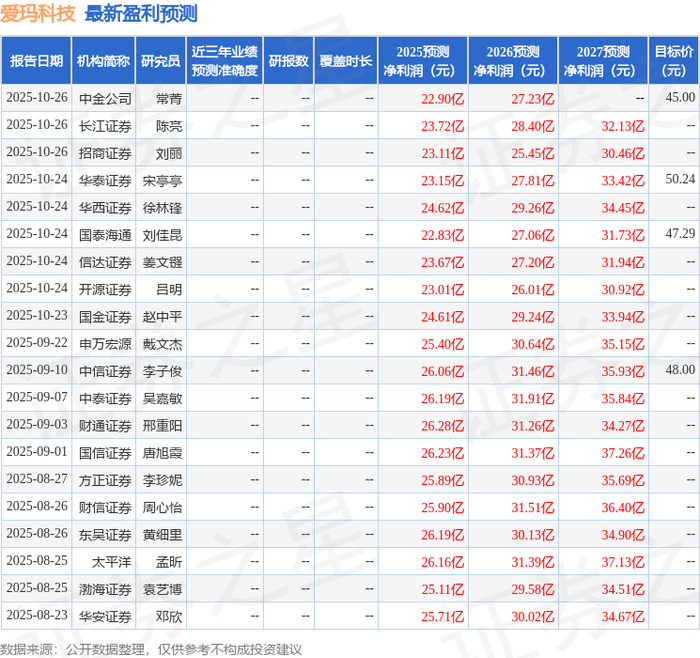Click institution name 开源证券
700x658 pixels.
pyautogui.click(x=105, y=290)
